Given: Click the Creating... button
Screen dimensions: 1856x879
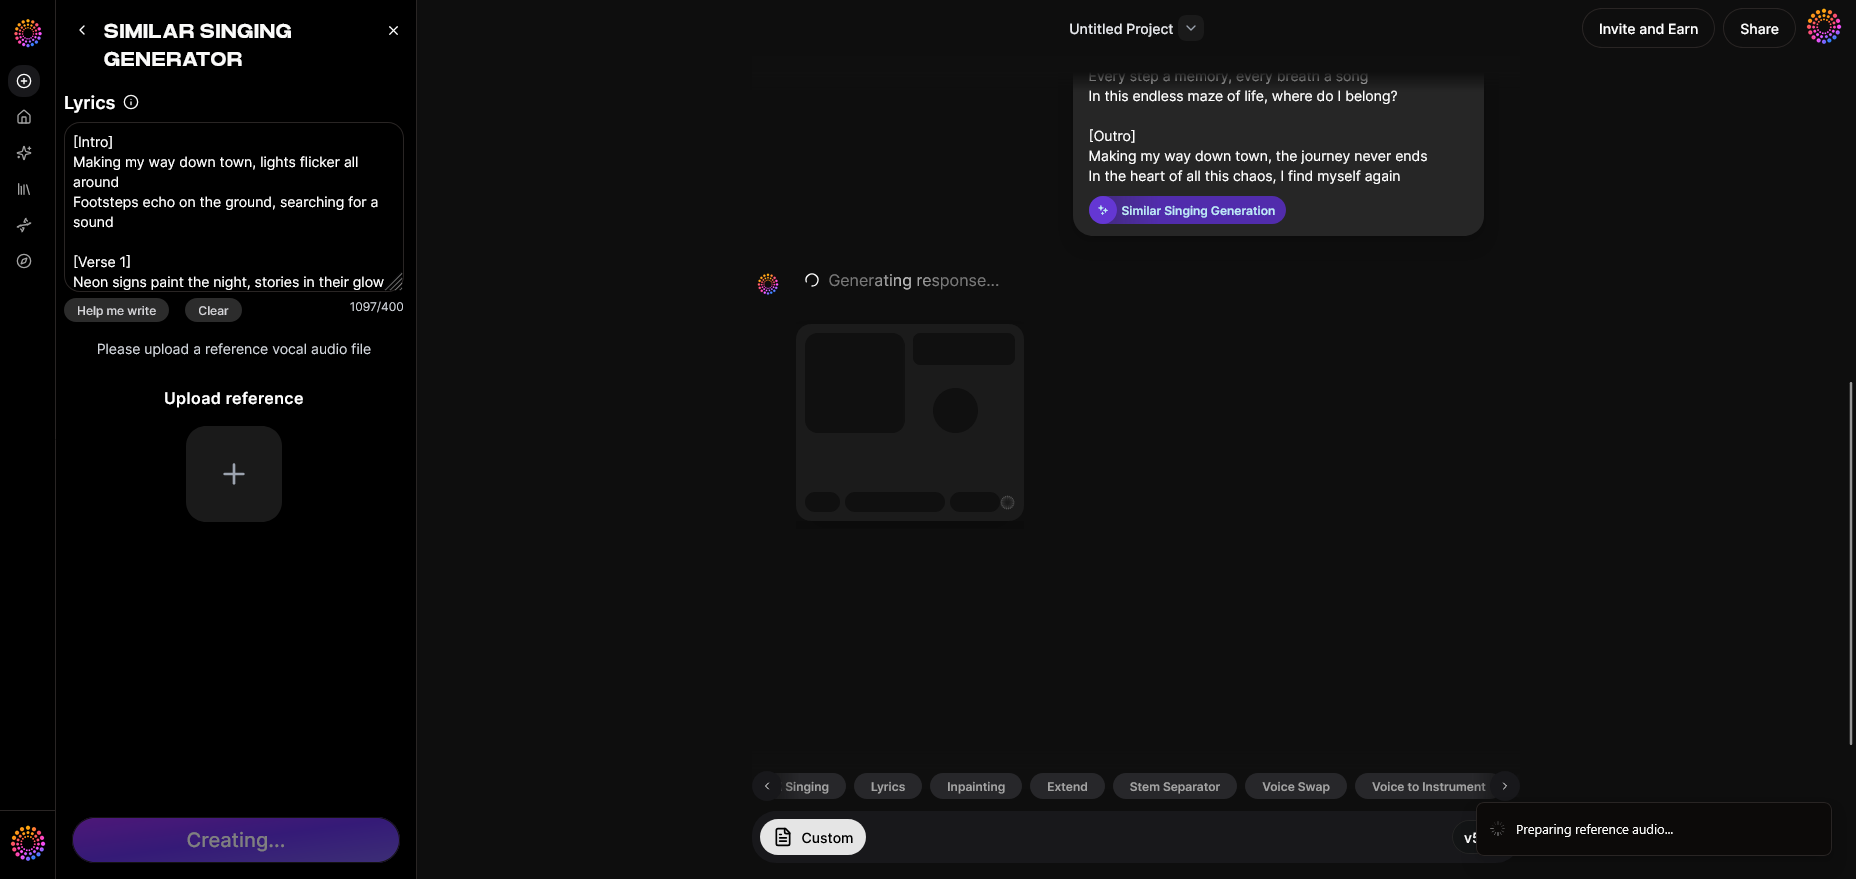Looking at the screenshot, I should (x=236, y=840).
